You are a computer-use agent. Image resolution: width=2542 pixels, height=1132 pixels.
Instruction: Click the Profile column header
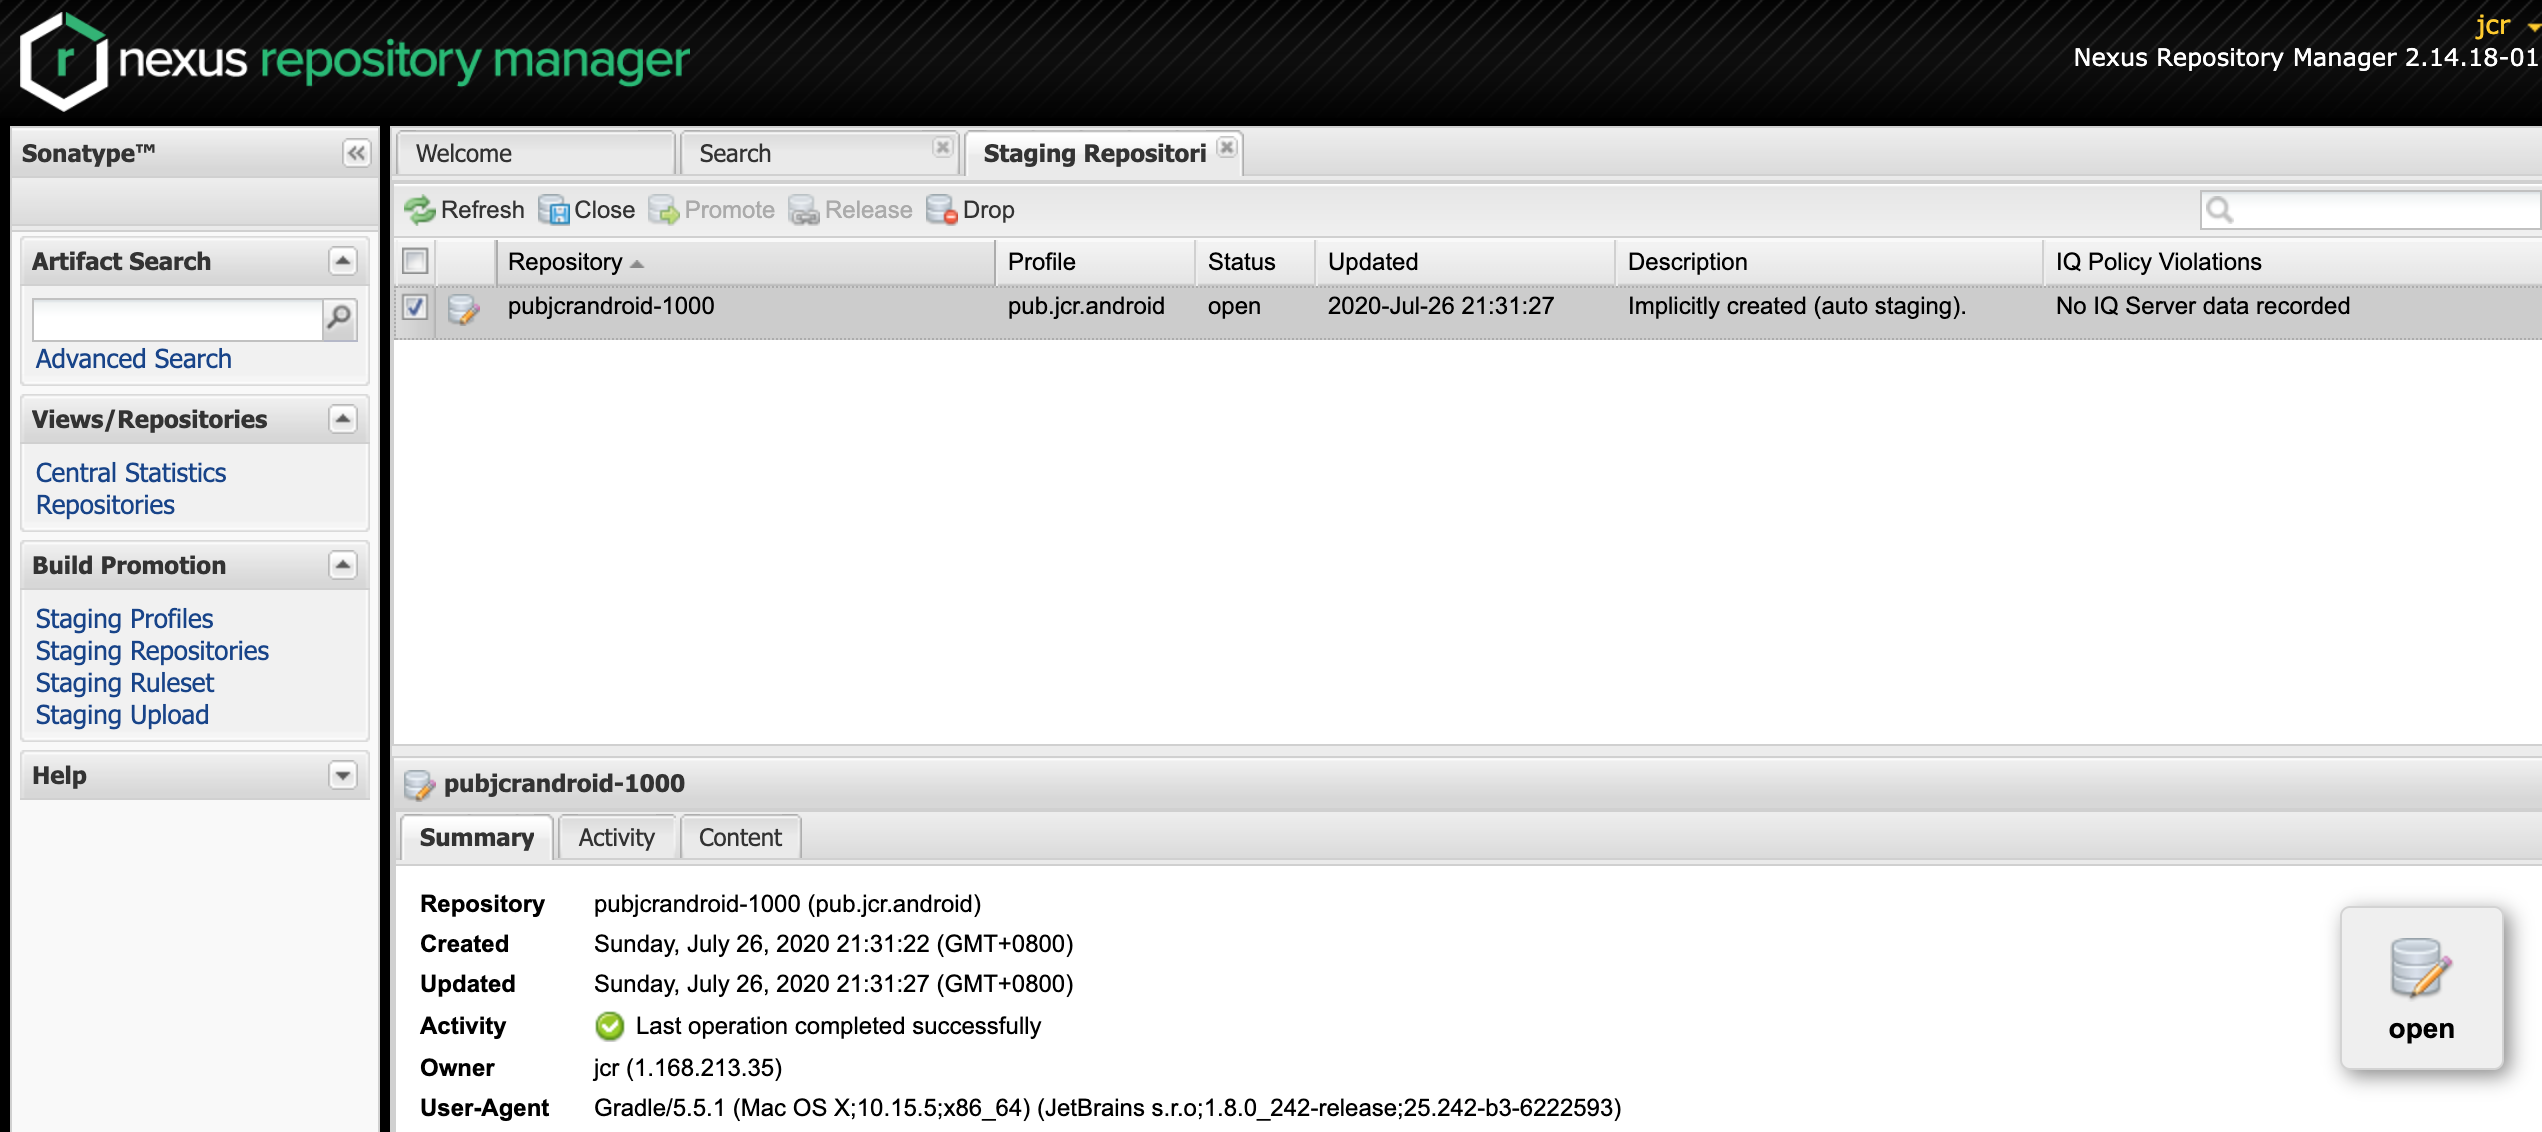point(1095,262)
